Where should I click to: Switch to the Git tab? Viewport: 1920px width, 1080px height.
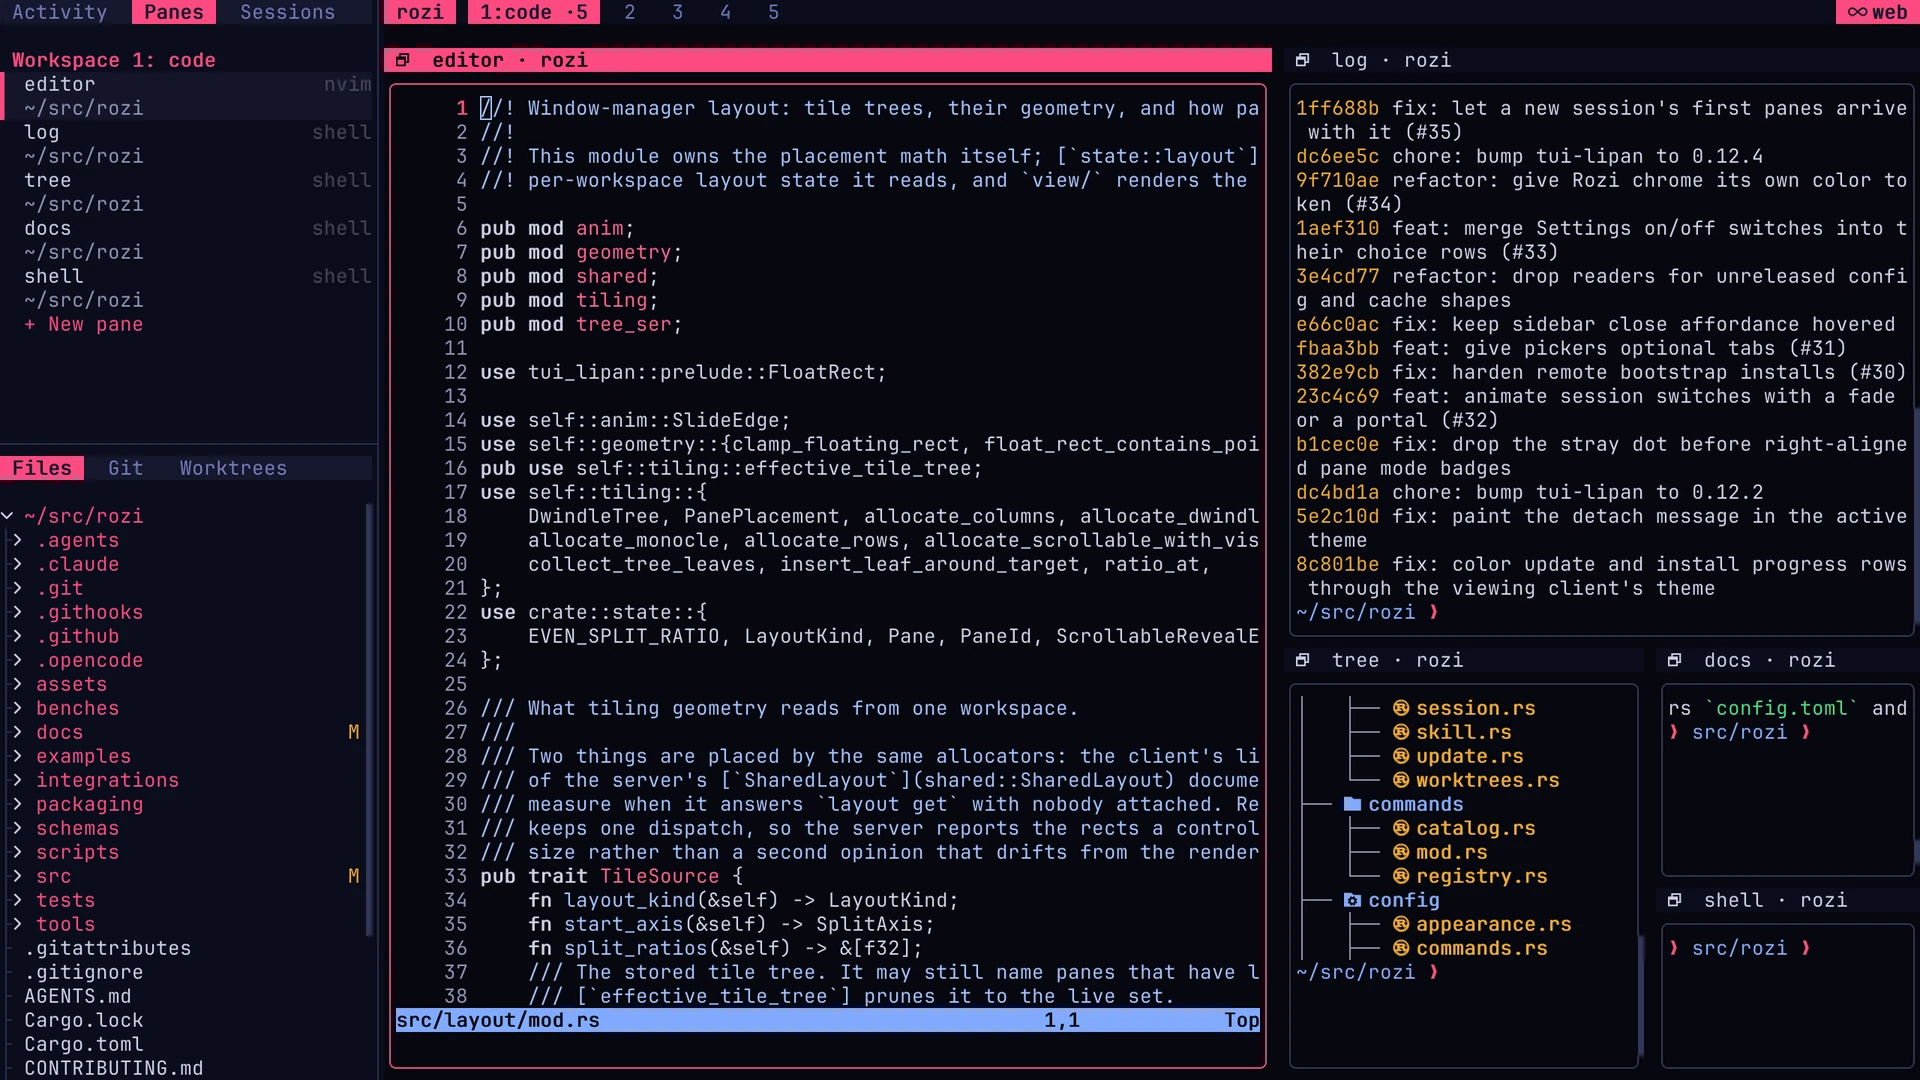126,468
